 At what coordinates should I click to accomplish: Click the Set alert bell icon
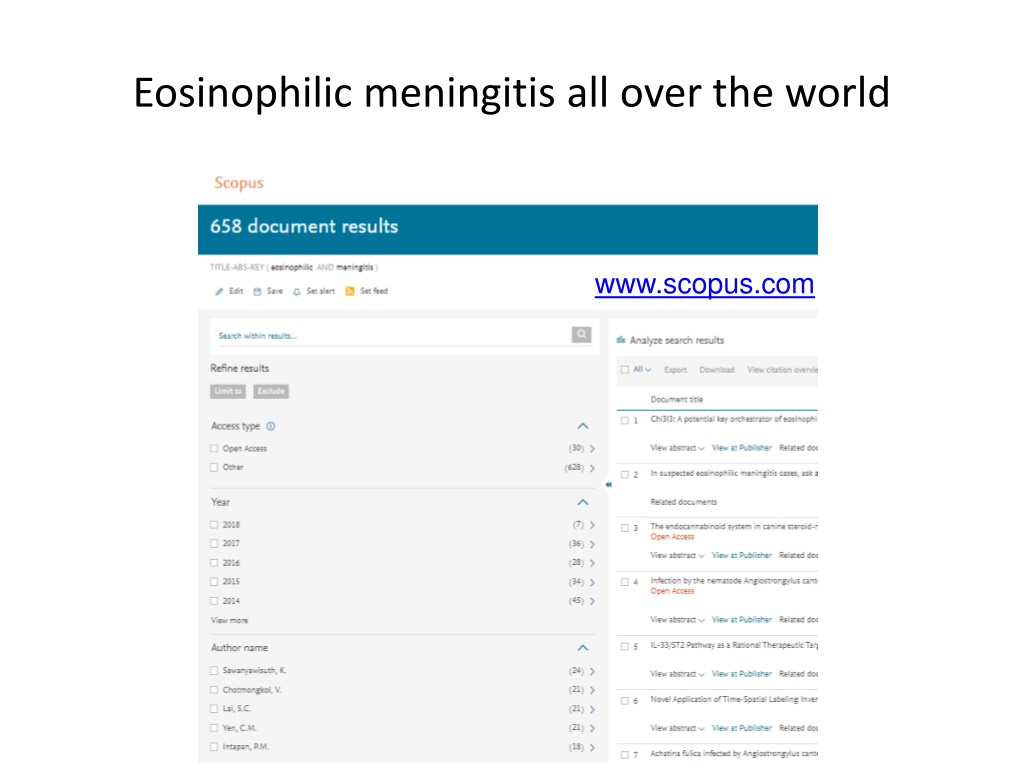click(296, 292)
